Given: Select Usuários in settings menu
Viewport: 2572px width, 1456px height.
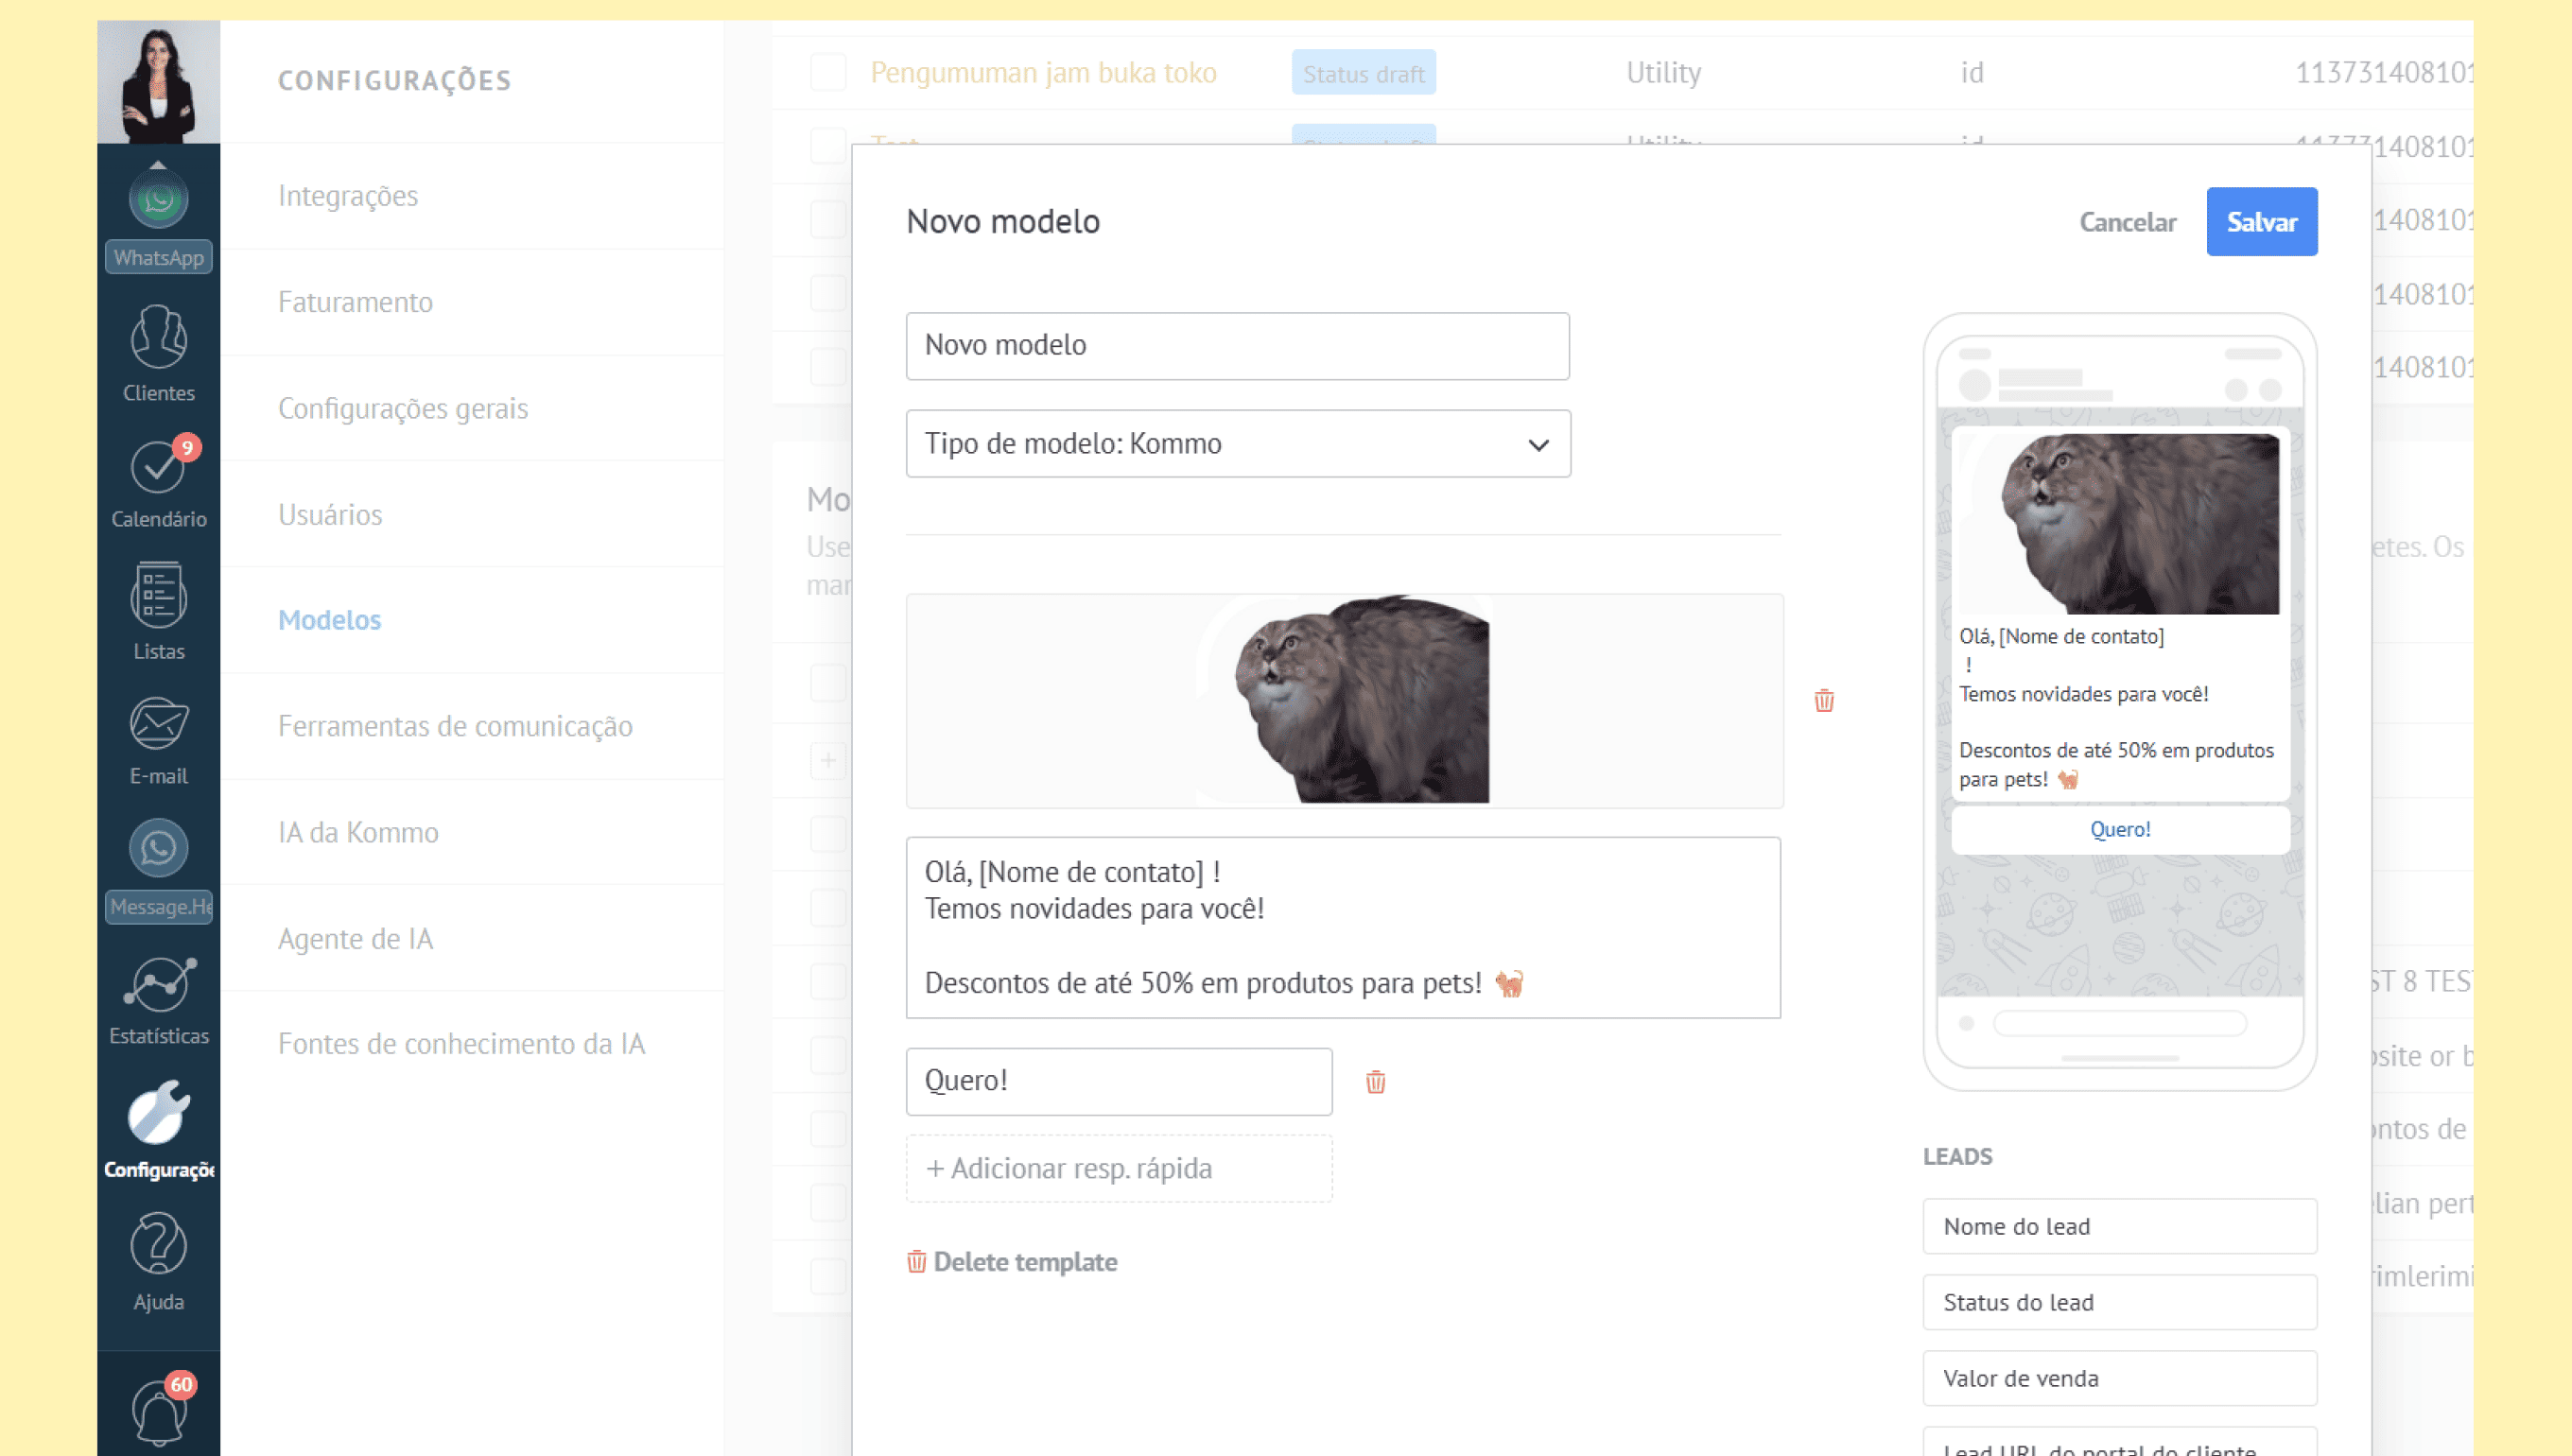Looking at the screenshot, I should [330, 514].
